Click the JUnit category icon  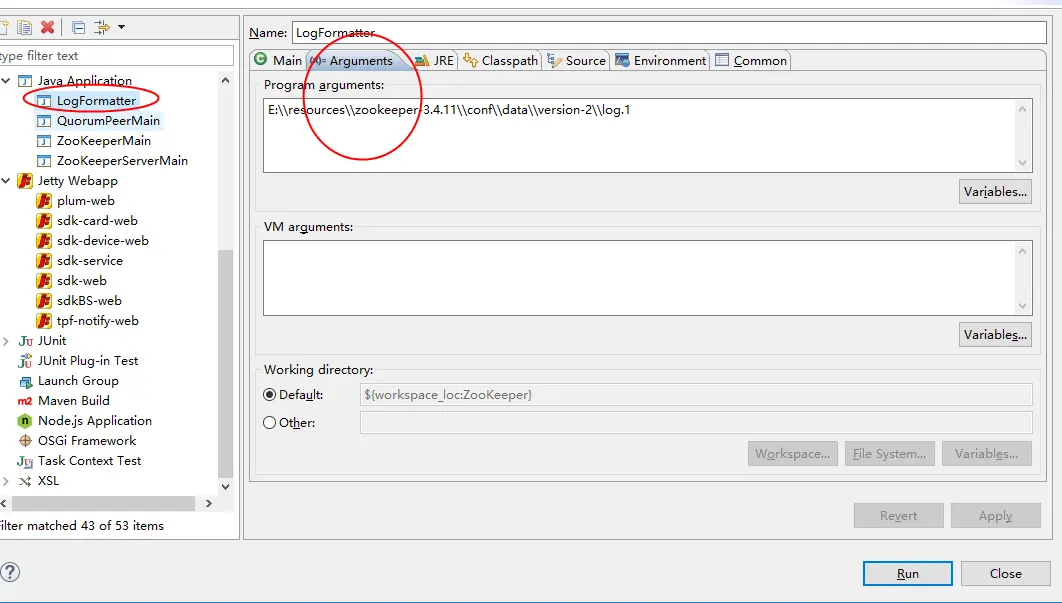(25, 341)
